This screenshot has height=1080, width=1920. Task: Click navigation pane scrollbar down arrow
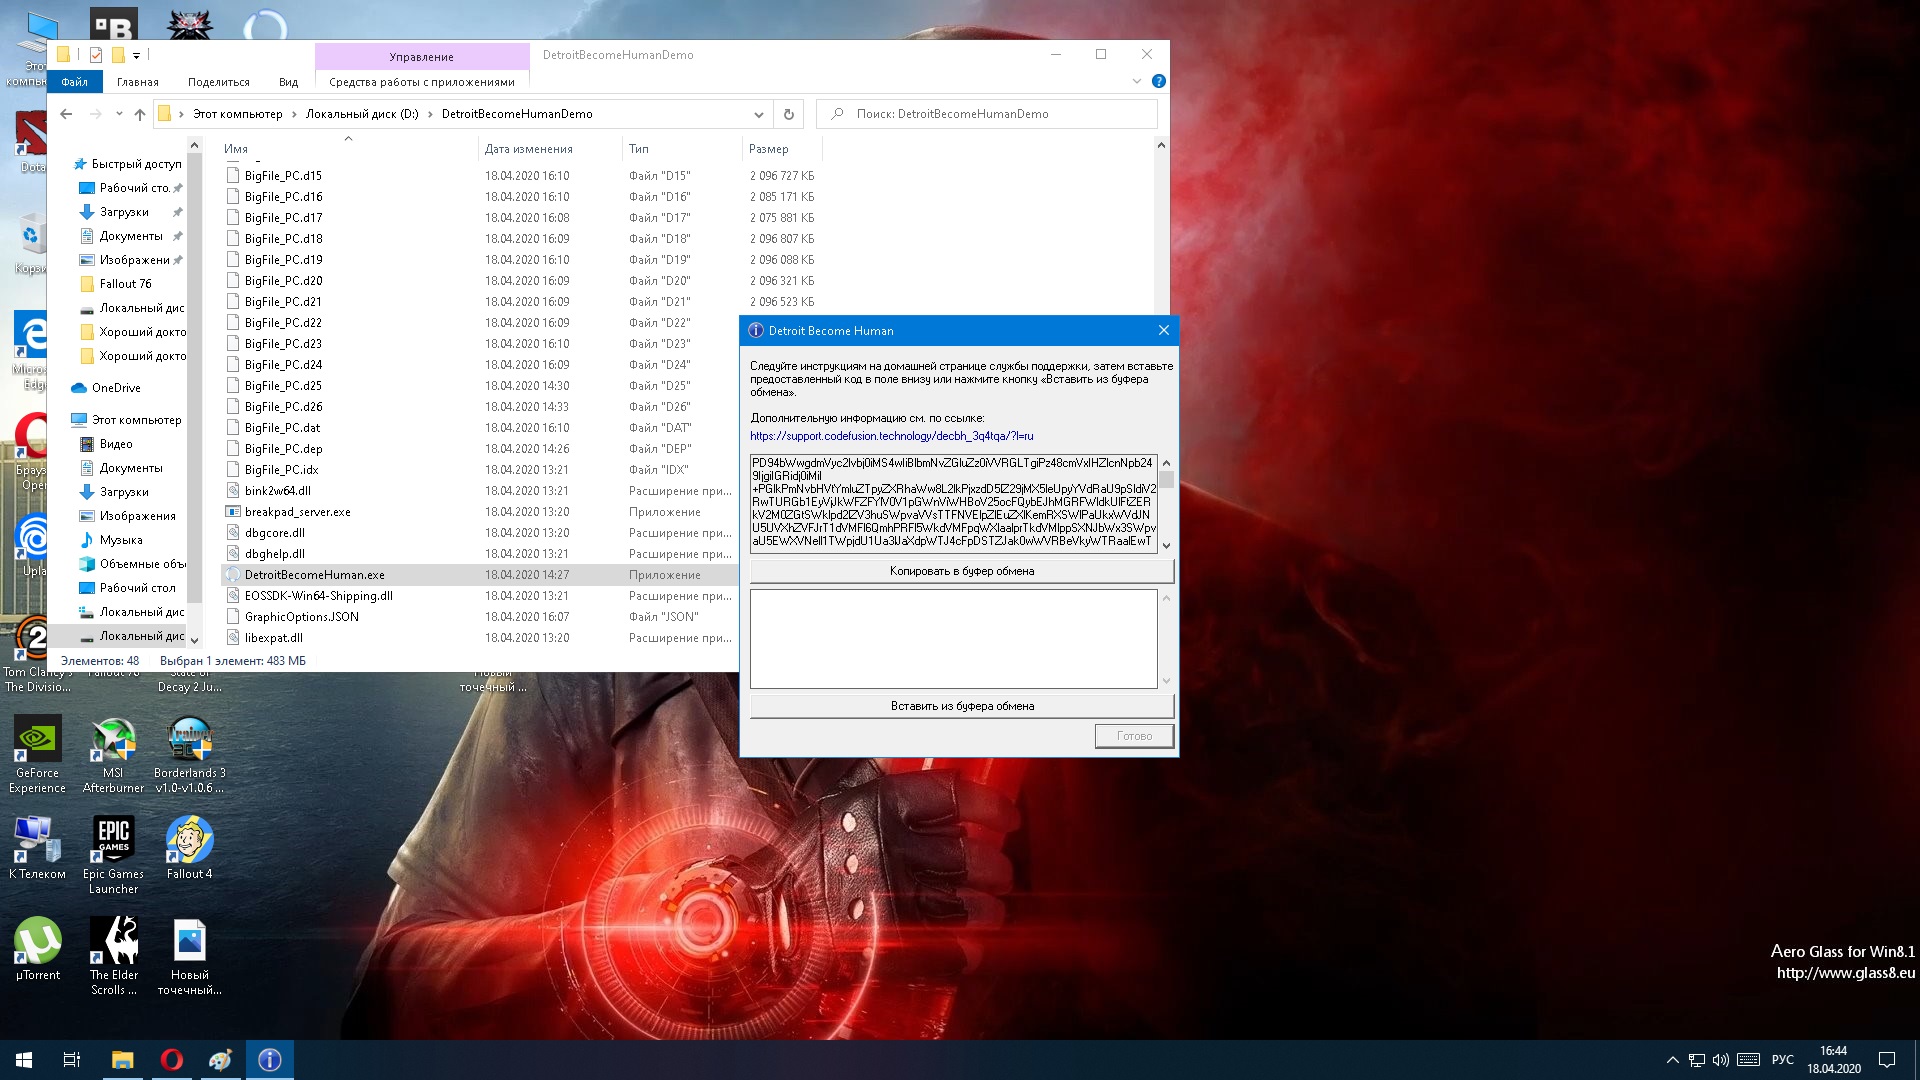[x=195, y=640]
